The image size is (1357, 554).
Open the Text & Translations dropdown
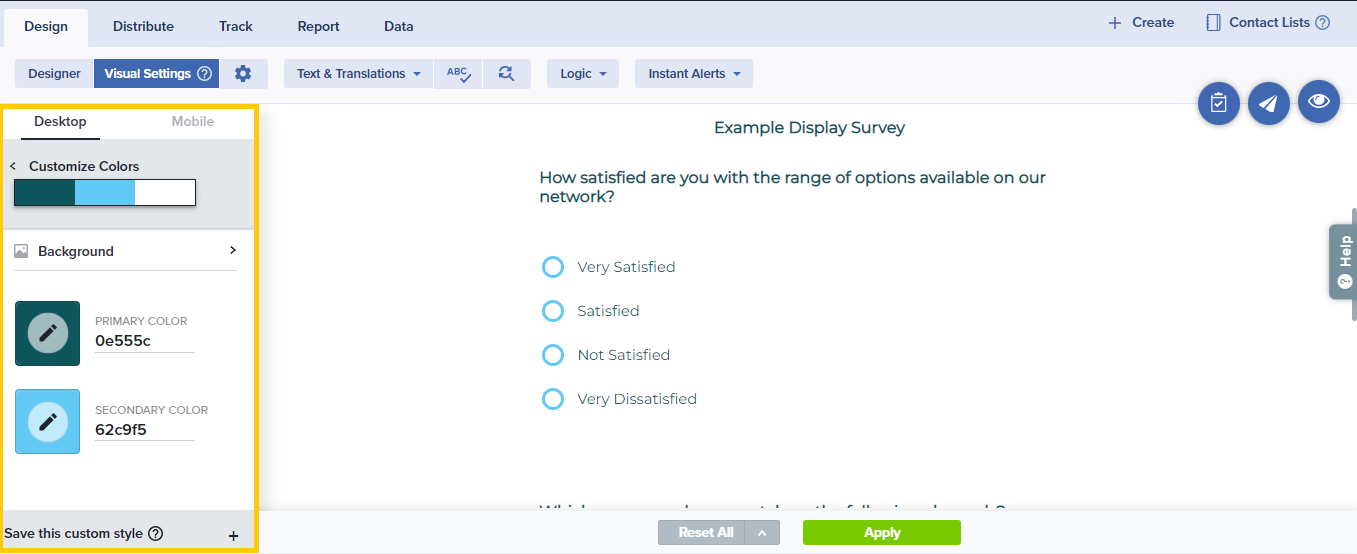358,73
